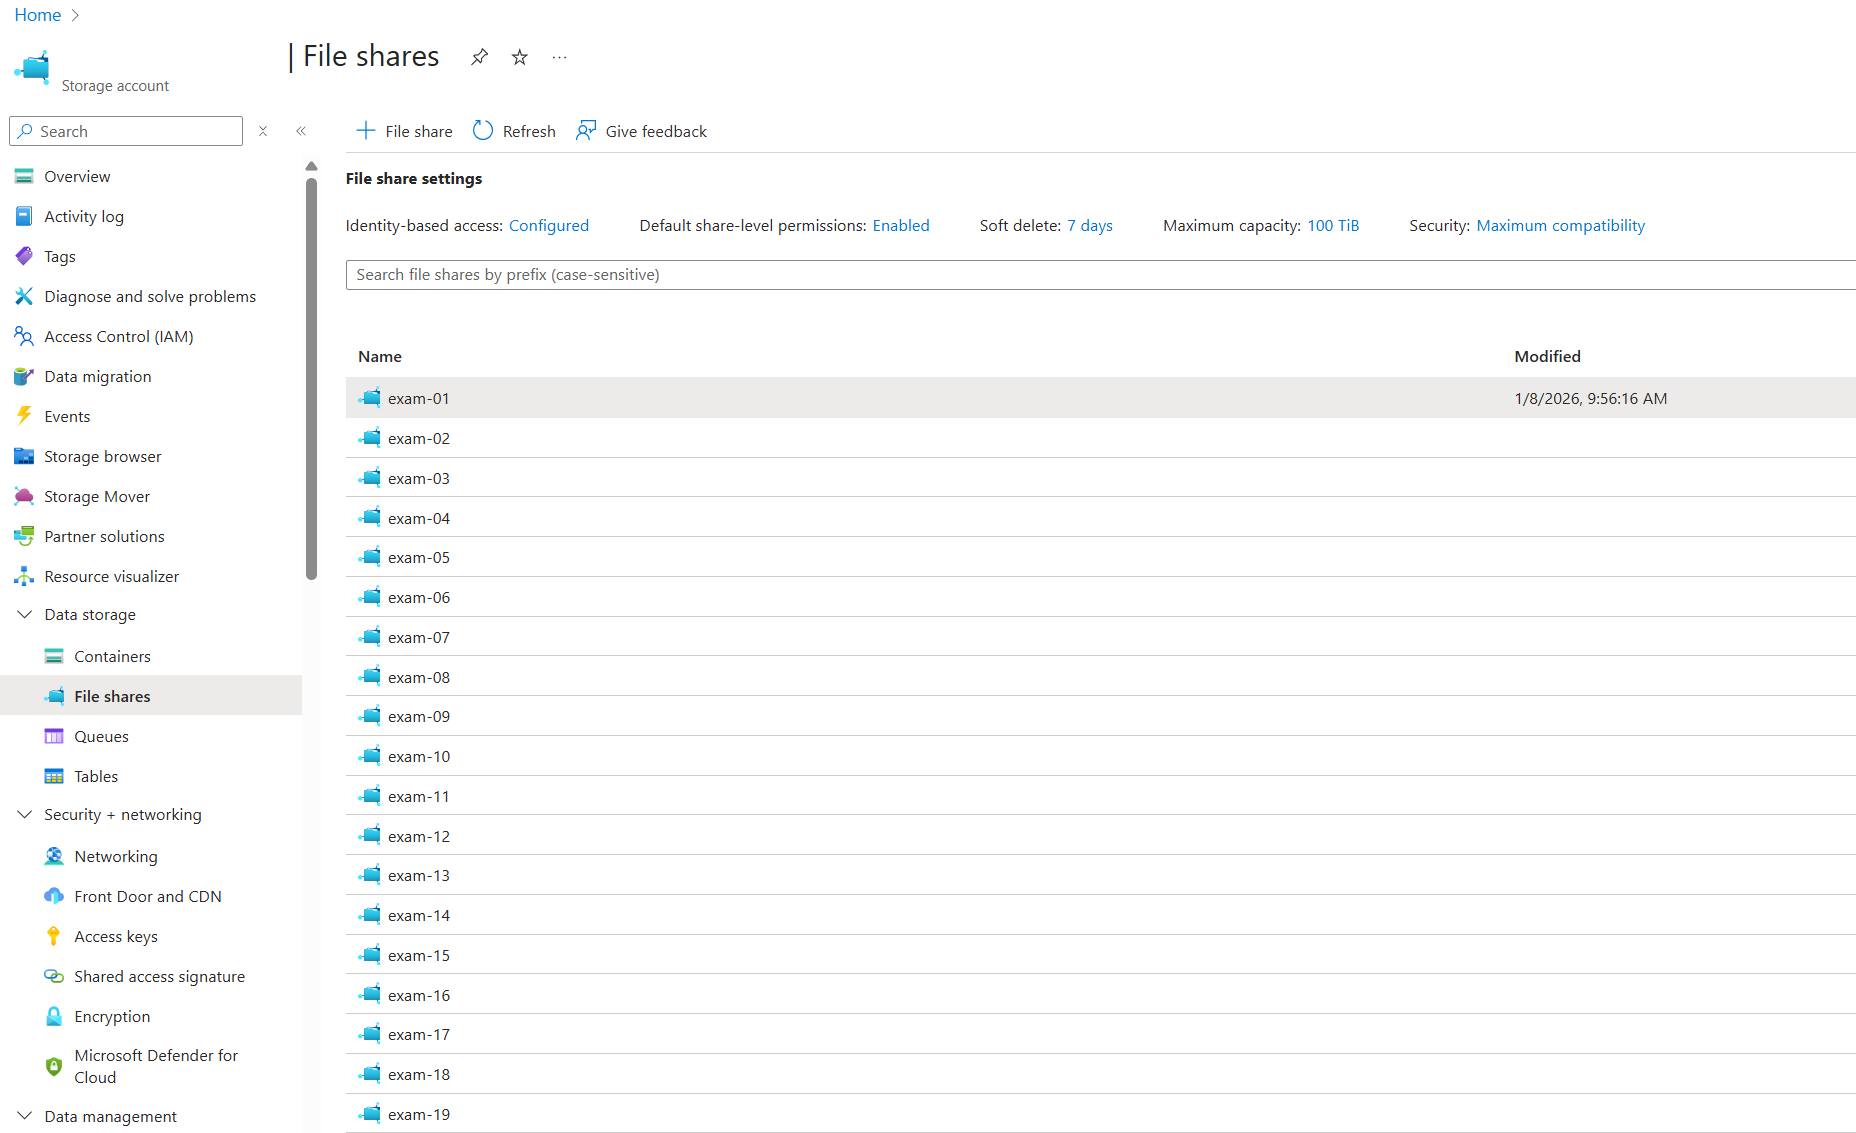Click the Events lightning icon
Viewport: 1856px width, 1133px height.
pos(24,416)
